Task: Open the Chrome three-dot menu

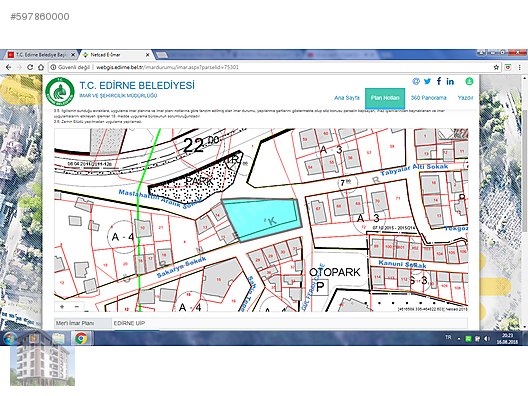Action: (520, 67)
